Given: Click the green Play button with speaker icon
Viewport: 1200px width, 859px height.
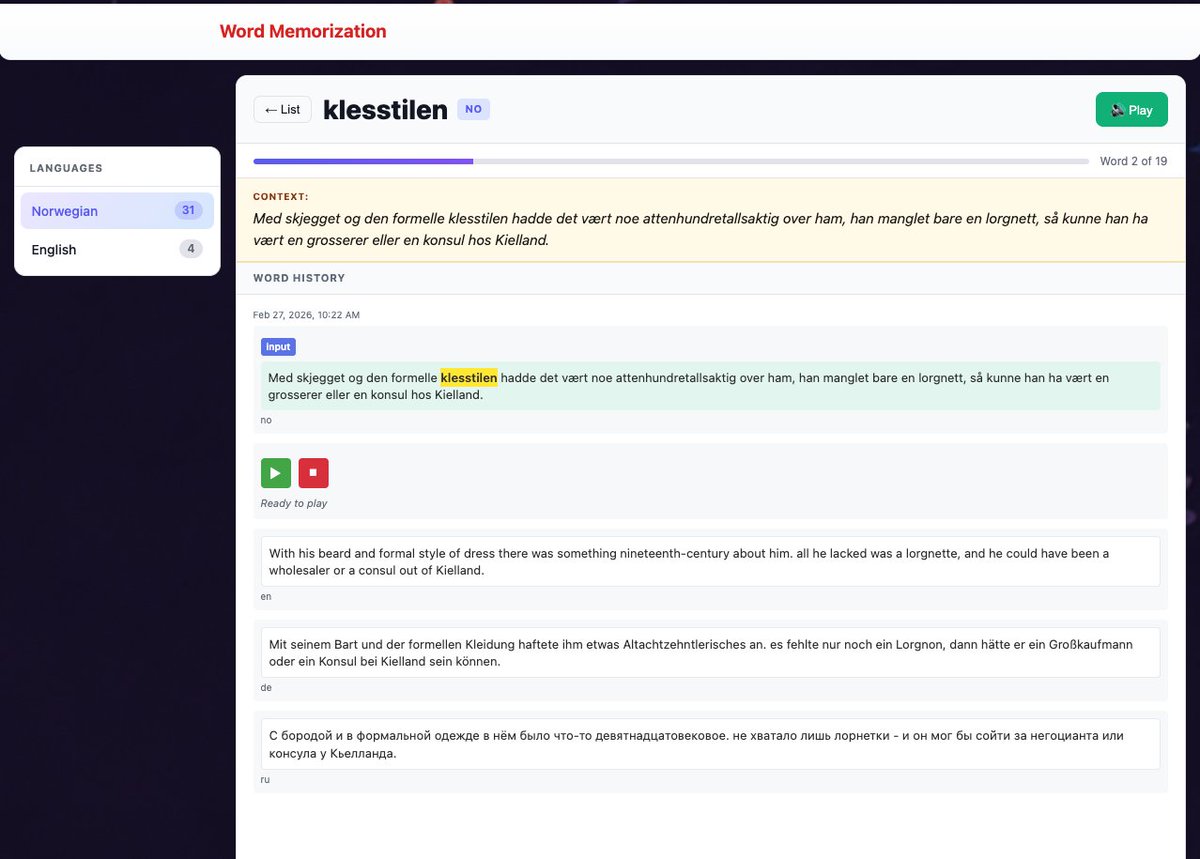Looking at the screenshot, I should tap(1131, 110).
